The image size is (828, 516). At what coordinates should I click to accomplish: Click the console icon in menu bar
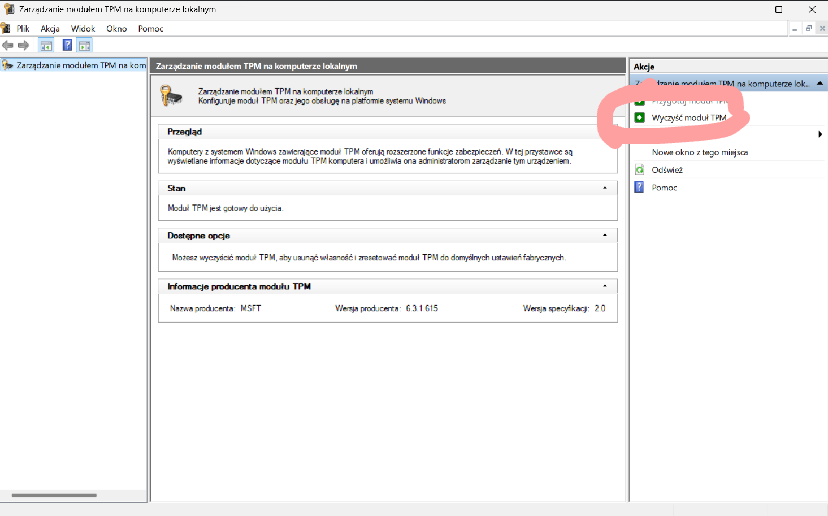6,28
